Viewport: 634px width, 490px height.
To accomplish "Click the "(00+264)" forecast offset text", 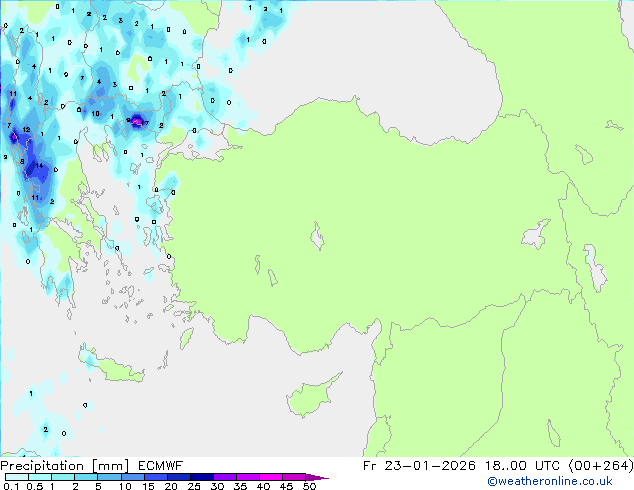I will click(601, 466).
